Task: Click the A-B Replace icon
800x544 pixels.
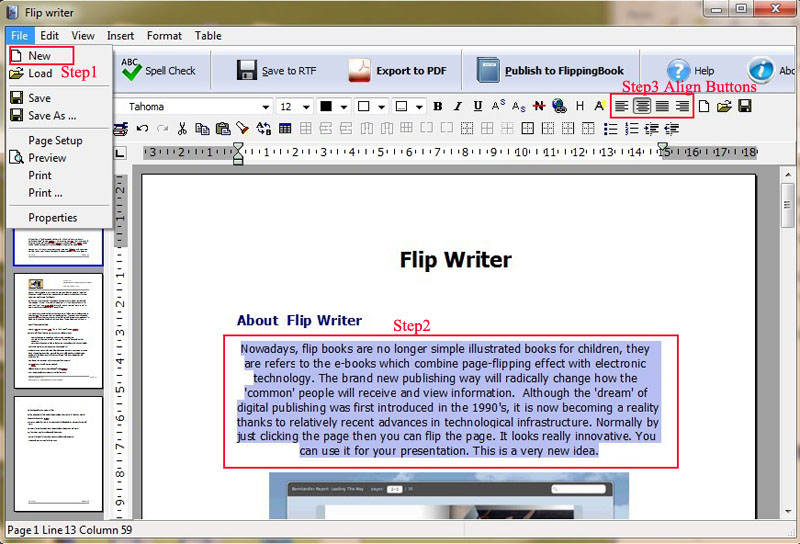Action: click(x=264, y=128)
